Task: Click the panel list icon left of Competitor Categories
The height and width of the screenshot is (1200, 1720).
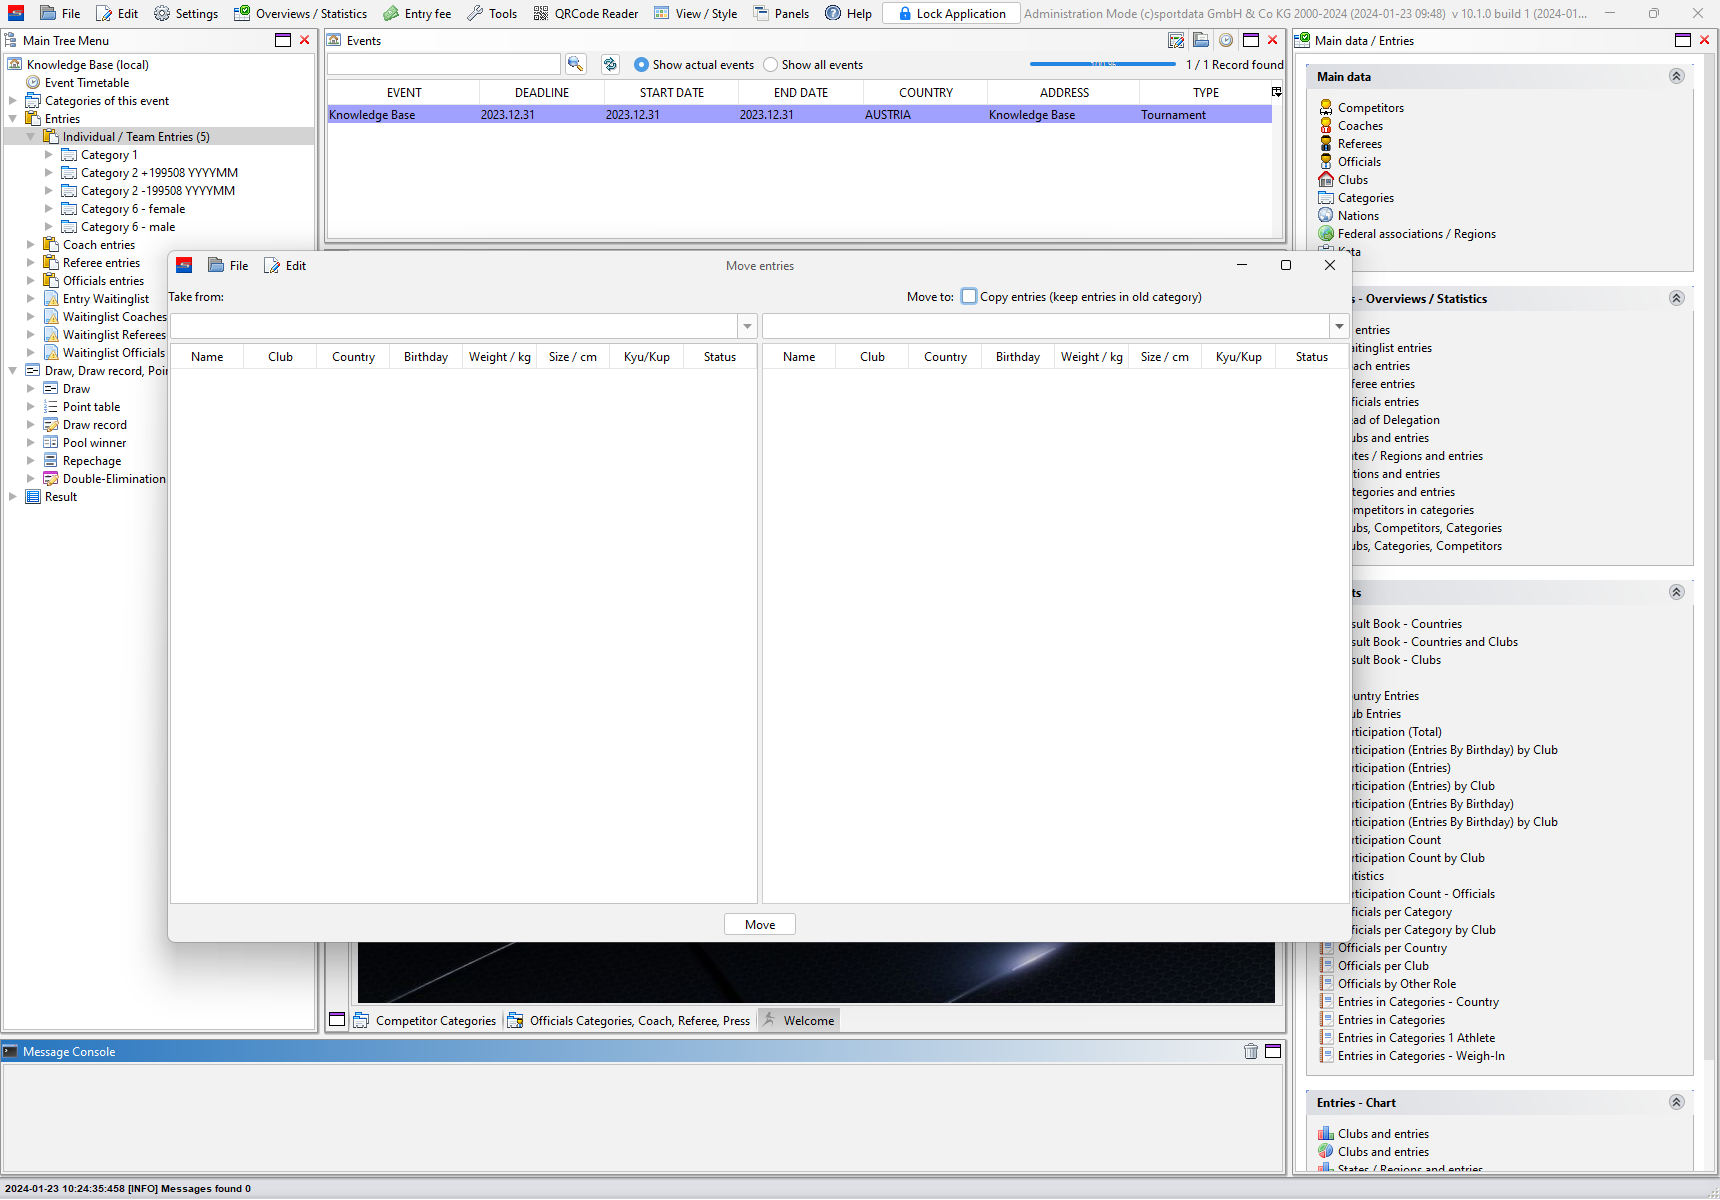Action: [337, 1020]
